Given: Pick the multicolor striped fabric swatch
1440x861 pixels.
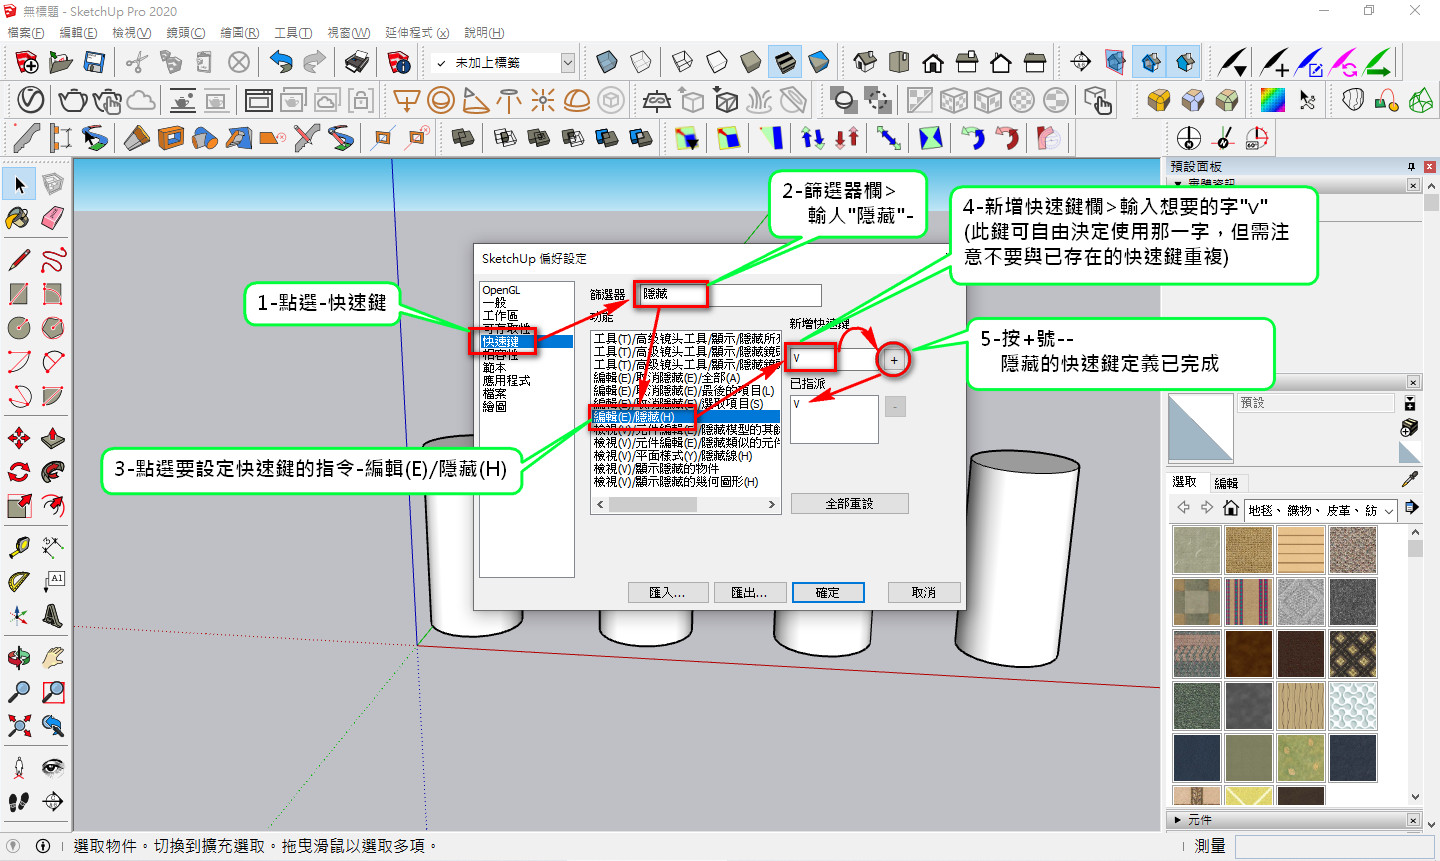Looking at the screenshot, I should [1249, 602].
